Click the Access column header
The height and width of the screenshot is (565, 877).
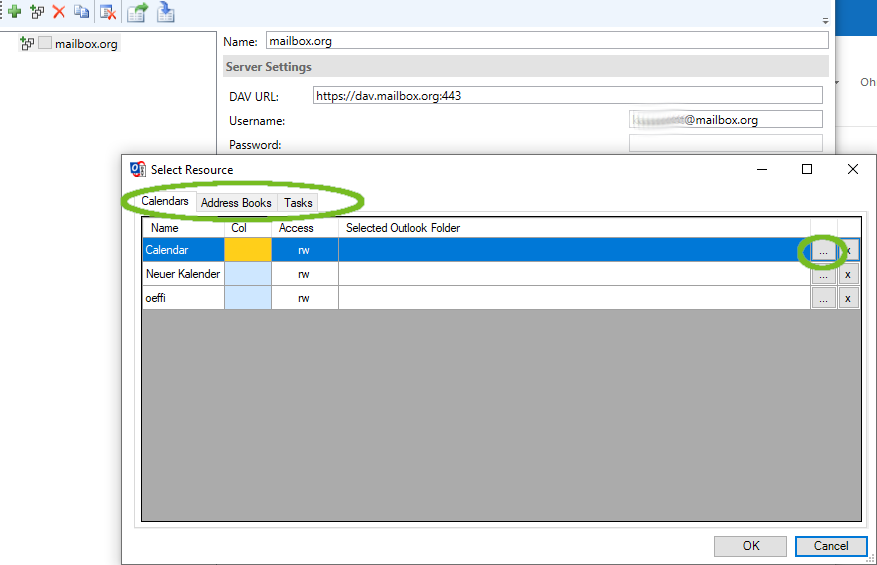click(x=305, y=228)
